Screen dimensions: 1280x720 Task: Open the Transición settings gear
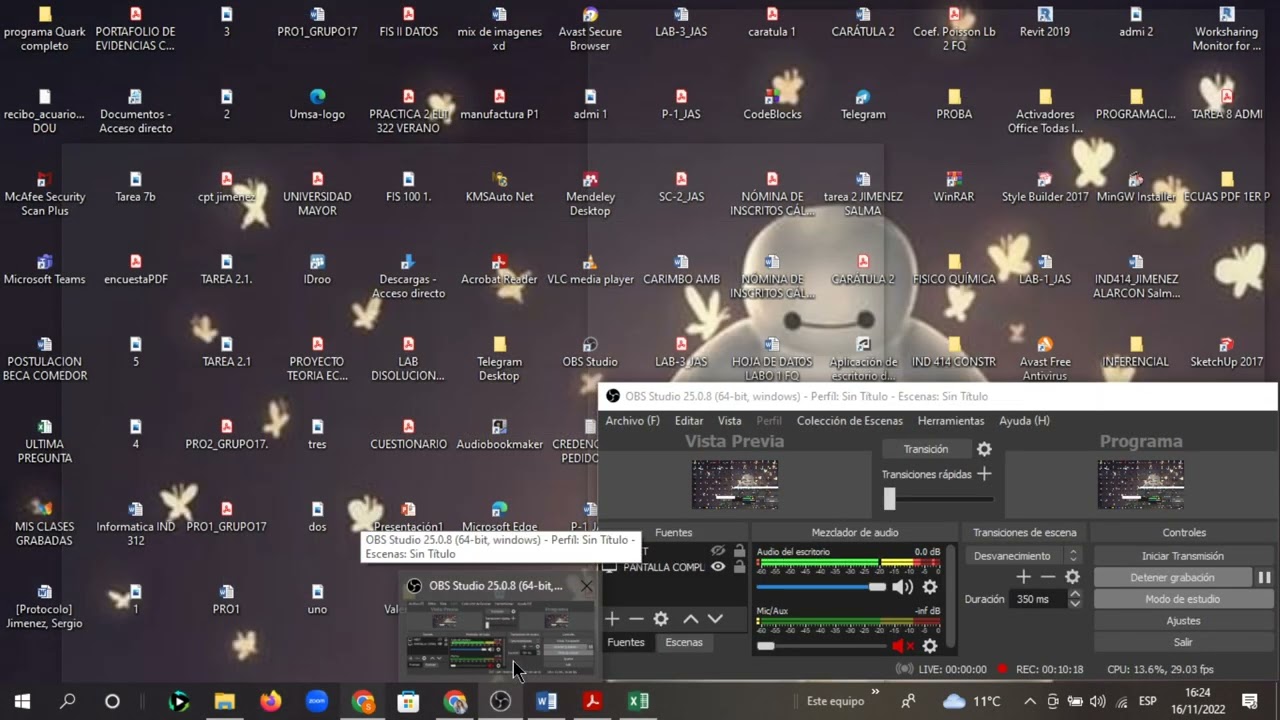click(x=984, y=450)
